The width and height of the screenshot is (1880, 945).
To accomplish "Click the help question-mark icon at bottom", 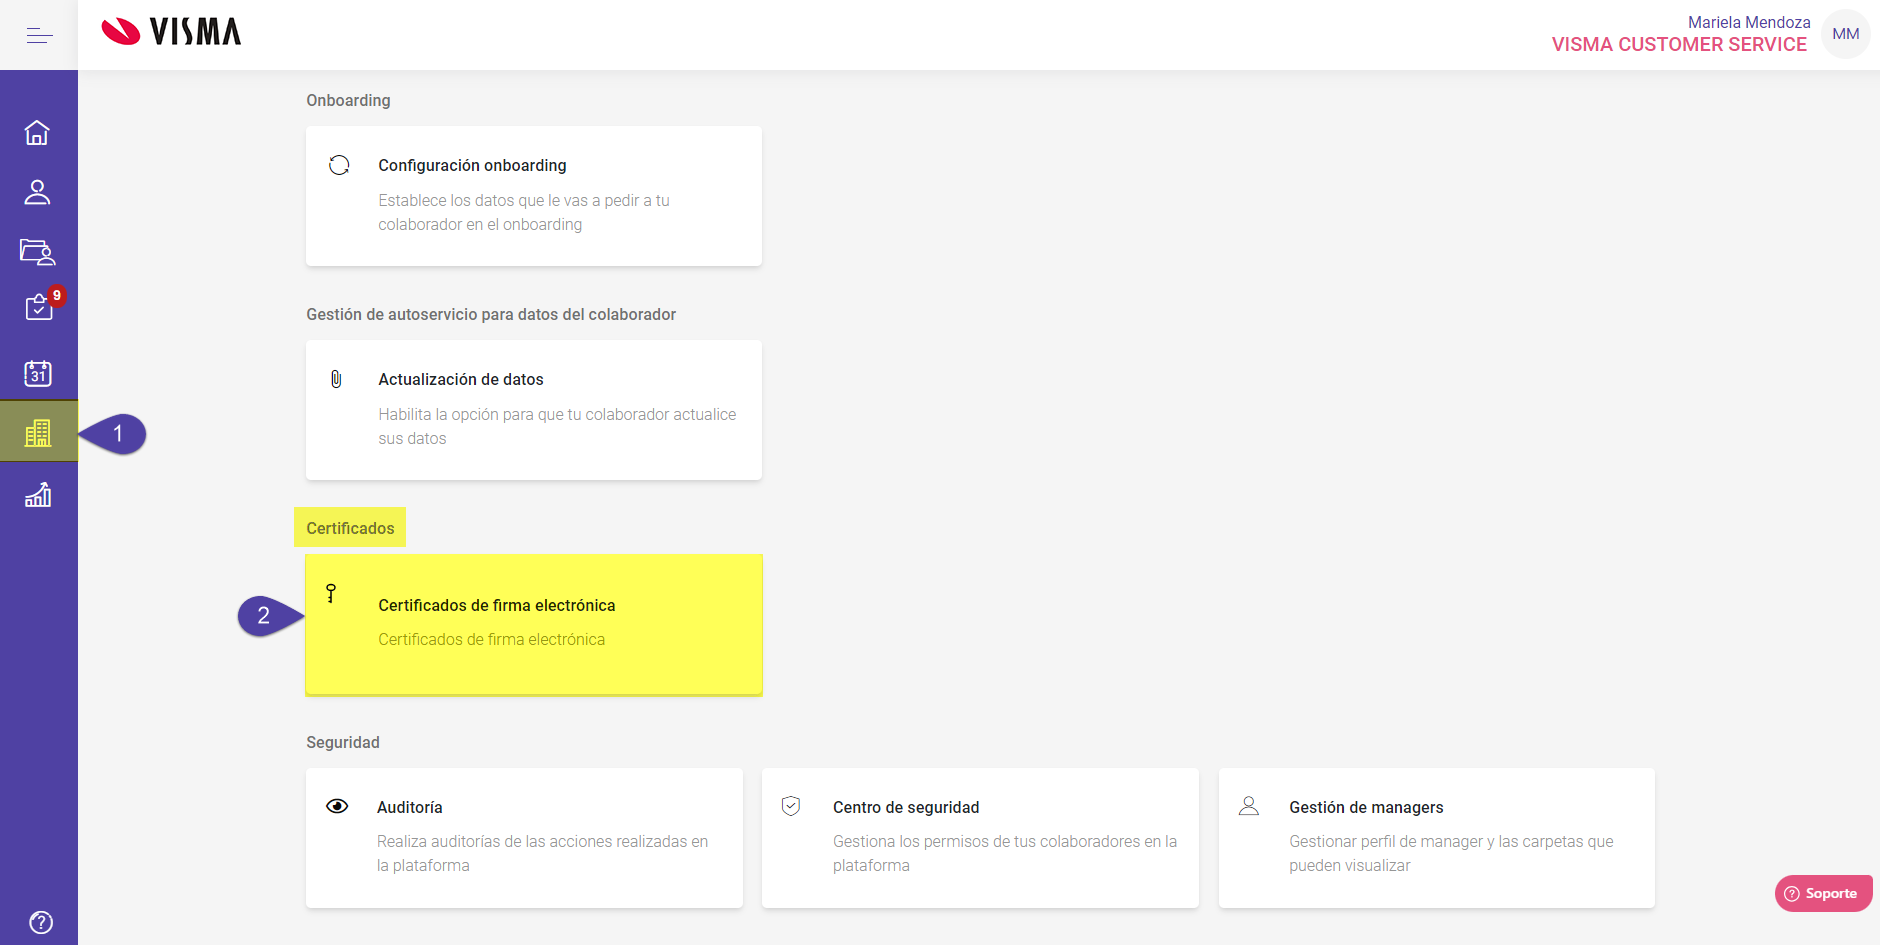I will (x=40, y=921).
